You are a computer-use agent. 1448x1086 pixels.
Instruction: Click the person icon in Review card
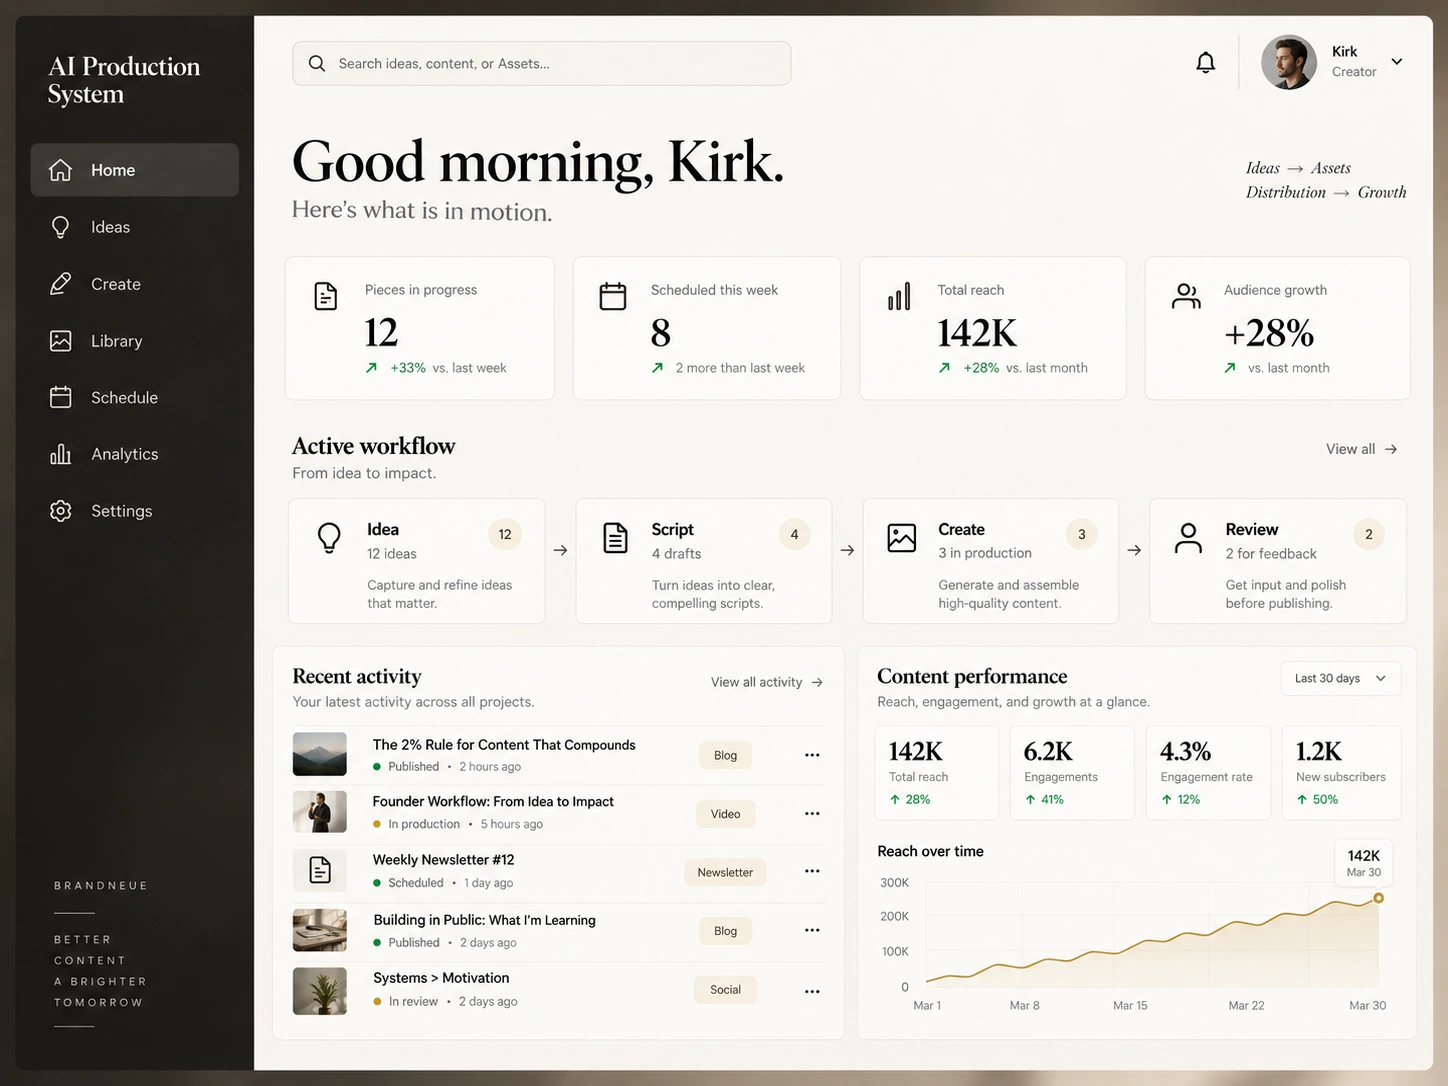pos(1188,538)
